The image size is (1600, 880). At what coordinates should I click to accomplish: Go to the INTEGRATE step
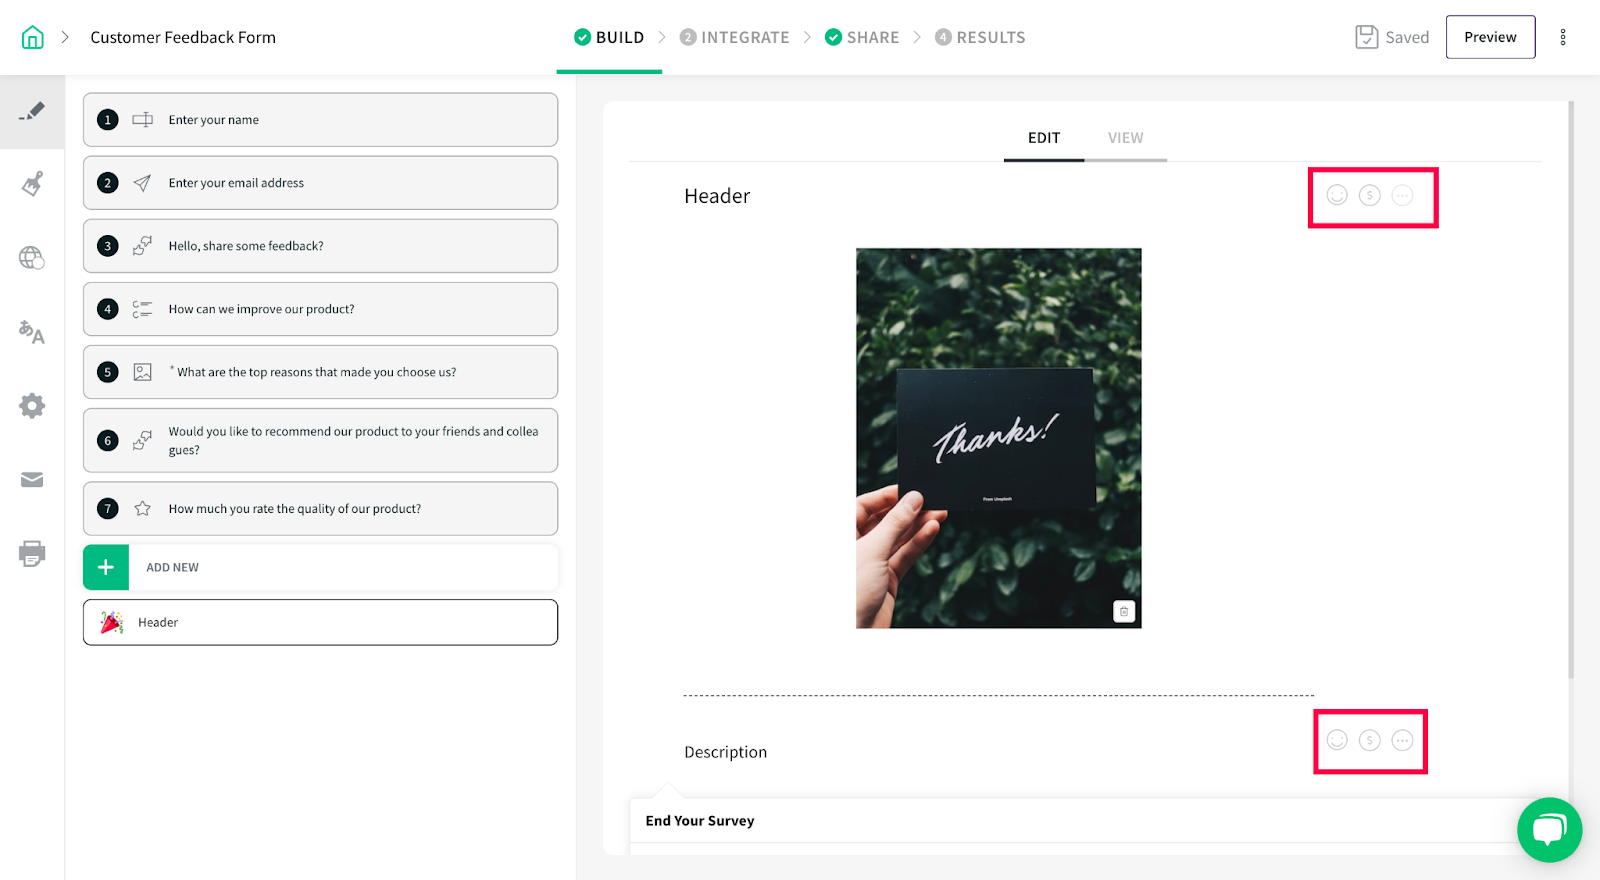(x=735, y=37)
